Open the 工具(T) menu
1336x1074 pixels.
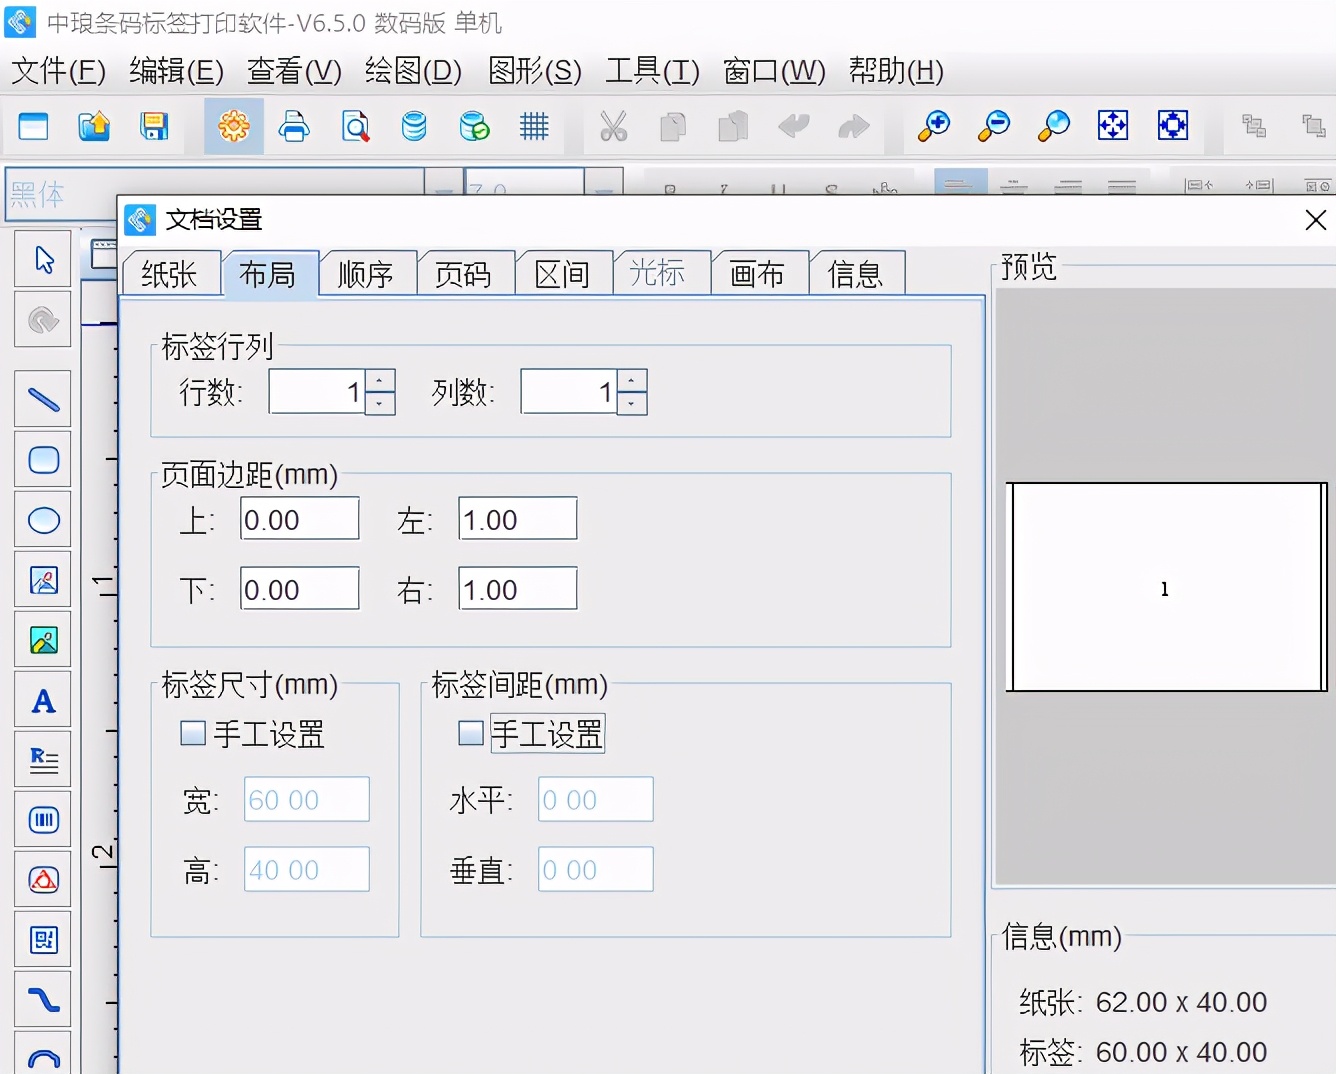pos(652,71)
